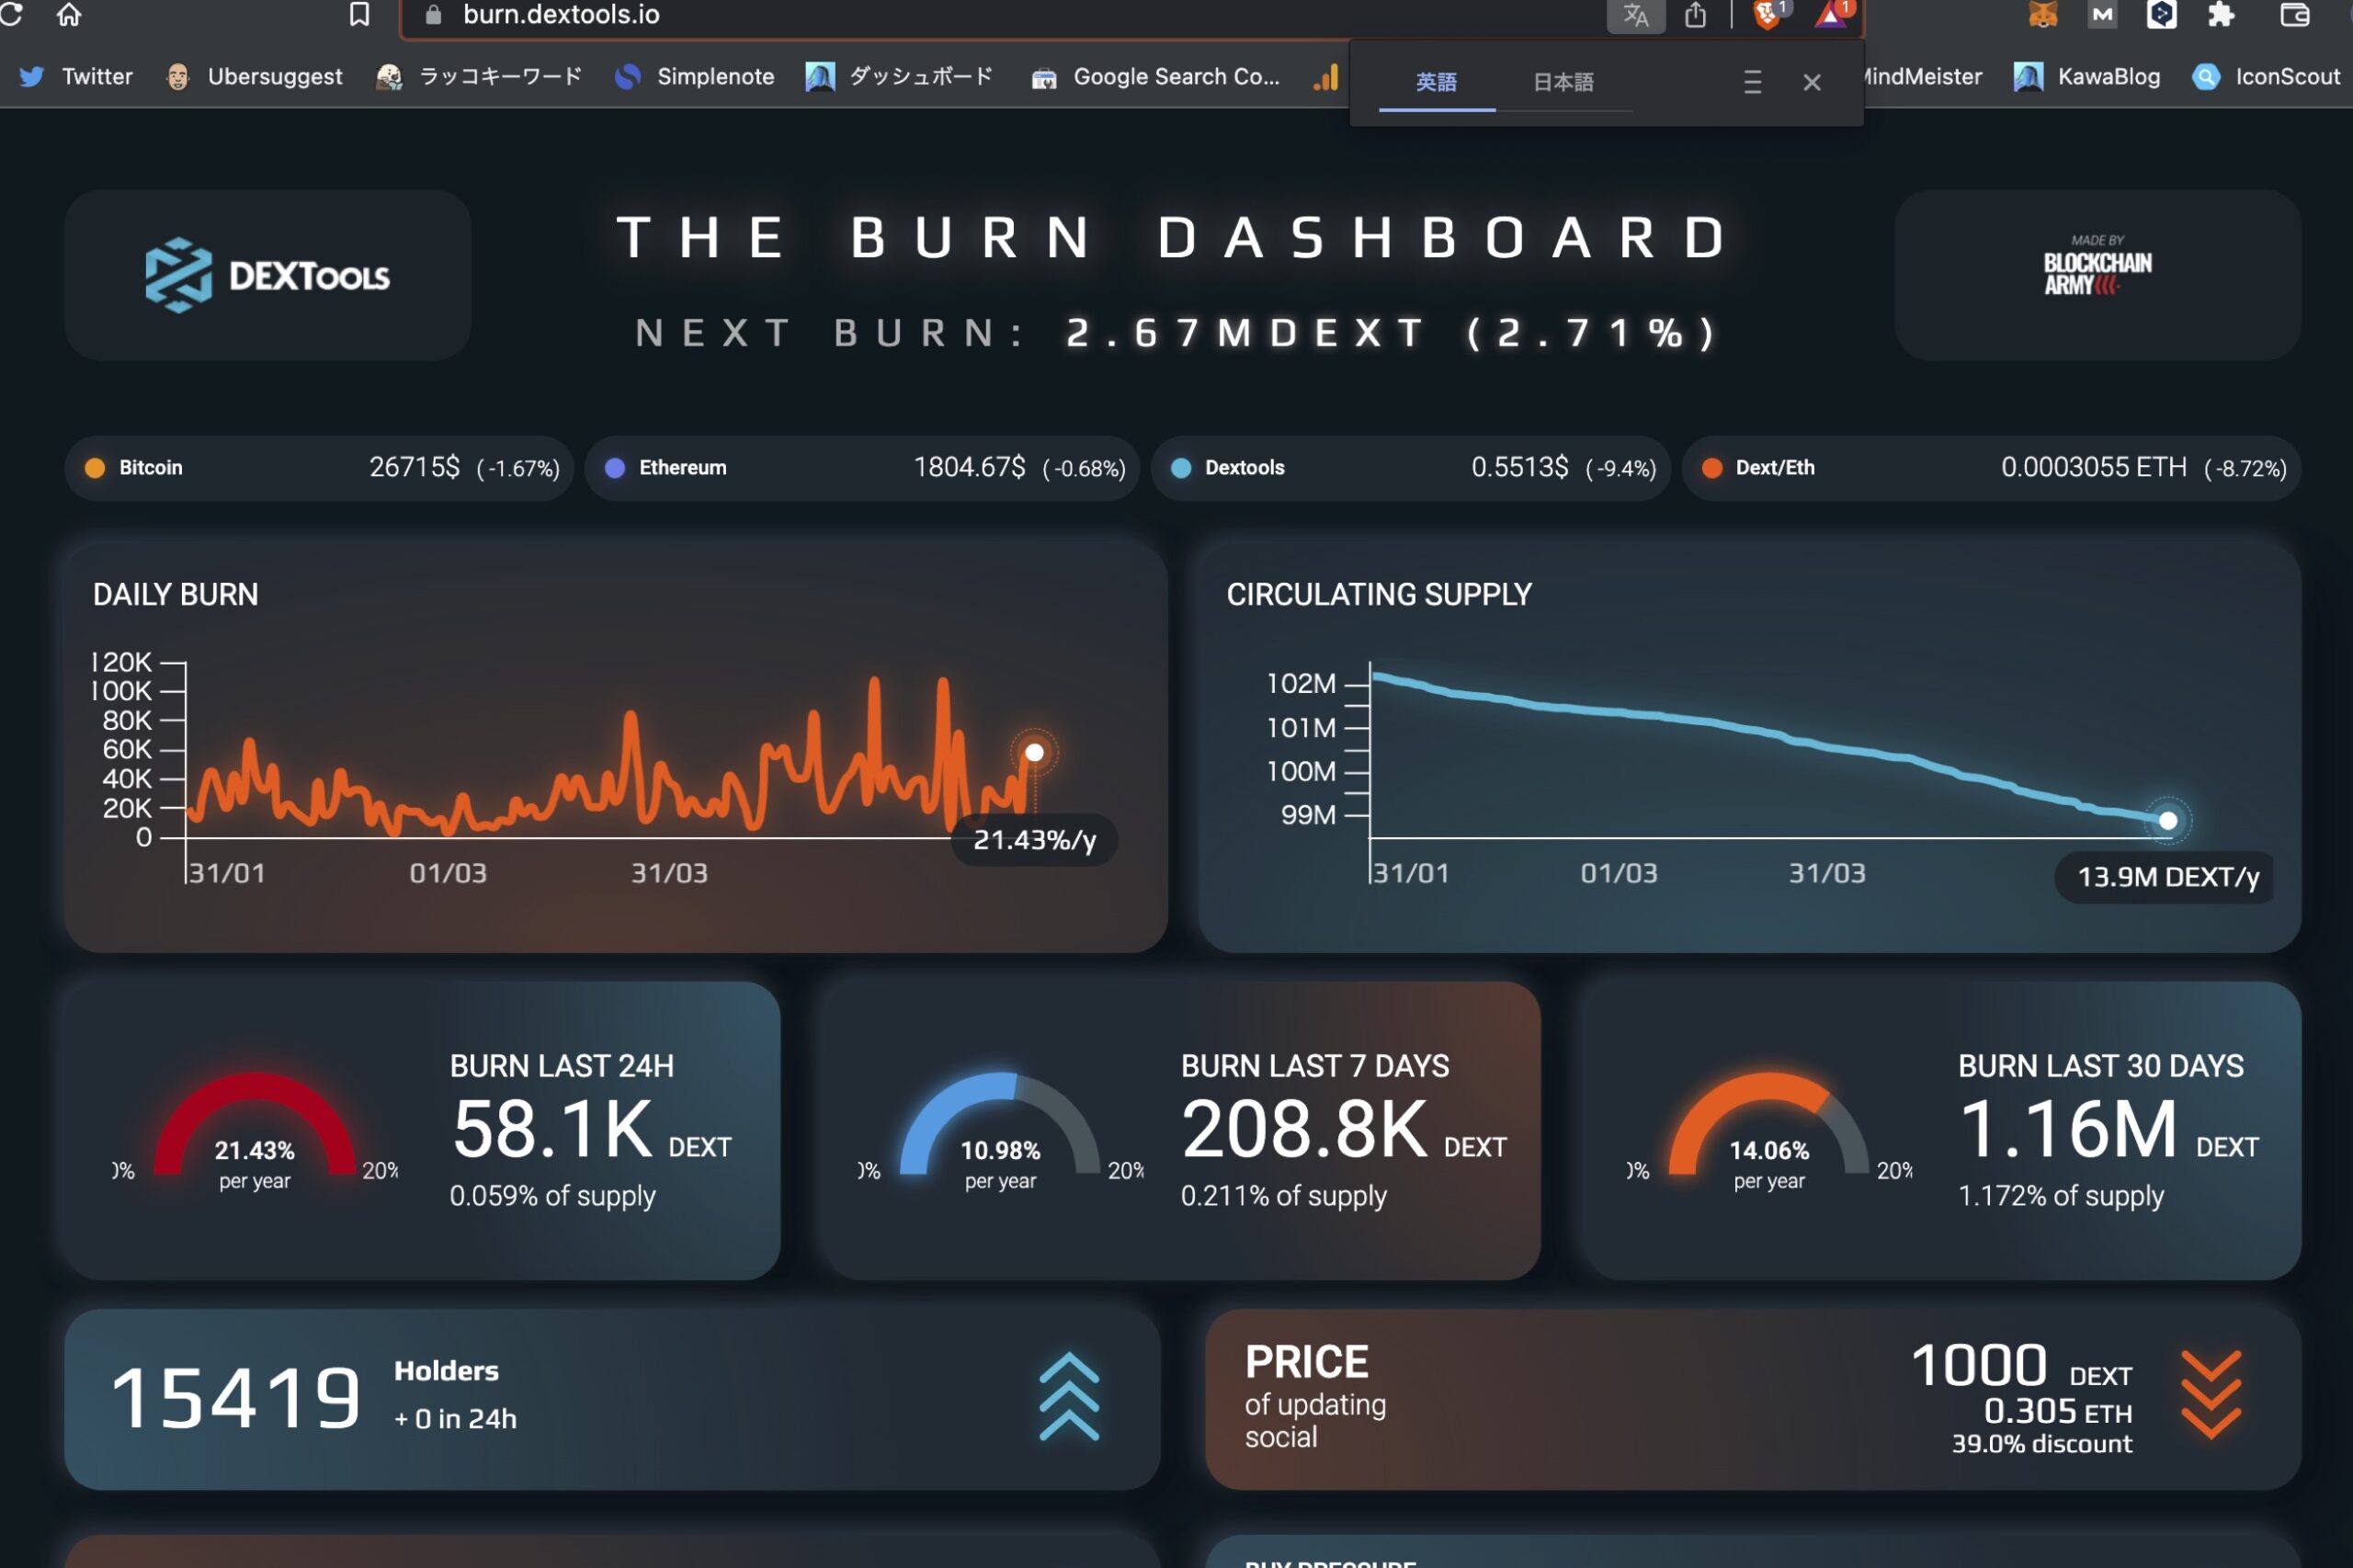
Task: Close the translate popup
Action: [1812, 82]
